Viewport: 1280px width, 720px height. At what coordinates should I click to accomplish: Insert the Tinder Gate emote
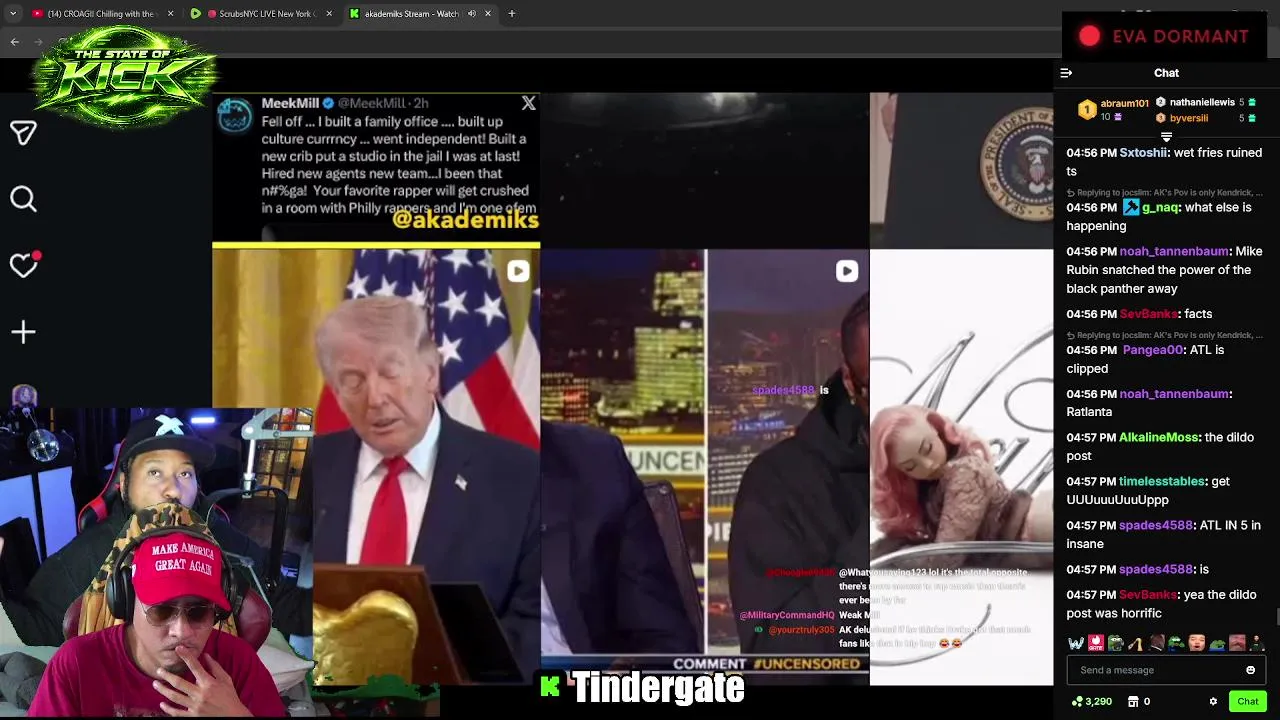pyautogui.click(x=1096, y=644)
